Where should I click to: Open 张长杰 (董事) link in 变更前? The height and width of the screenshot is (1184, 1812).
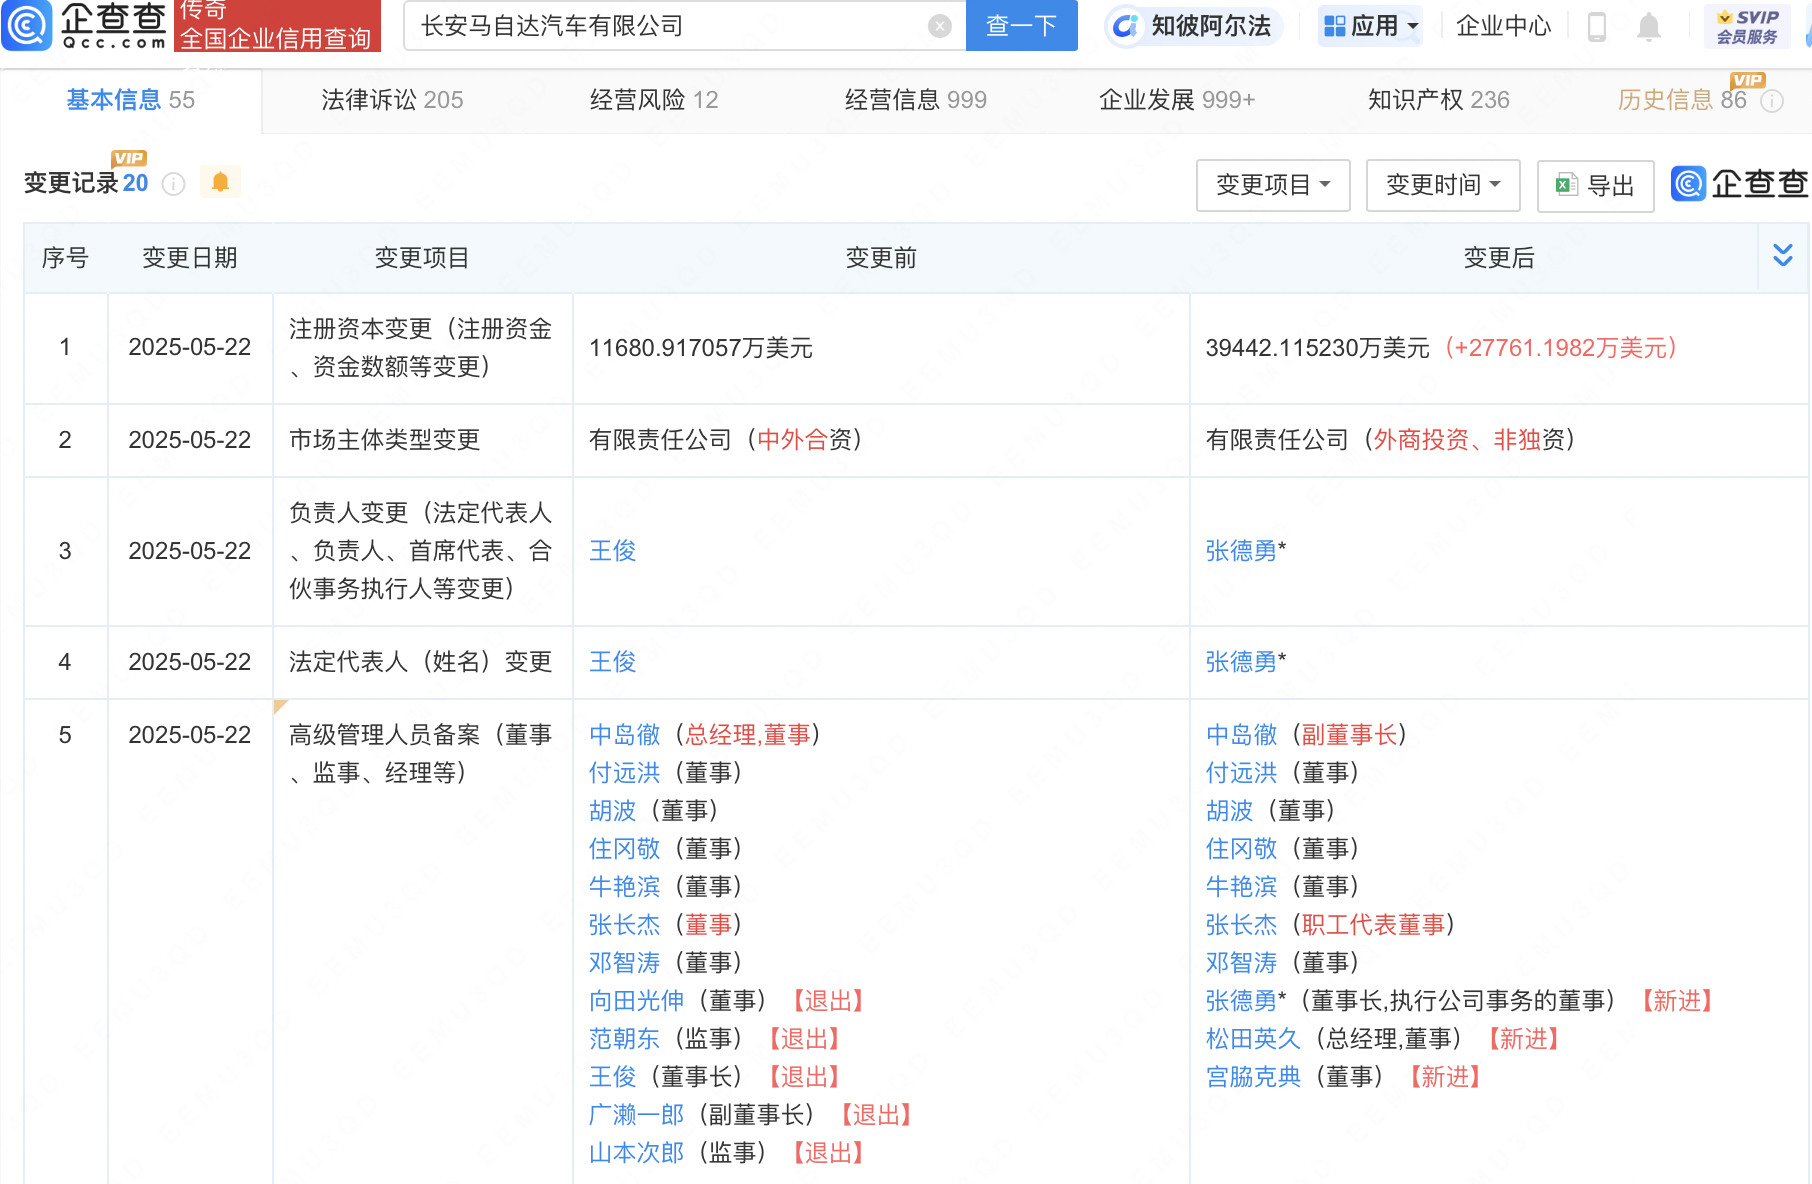tap(625, 925)
